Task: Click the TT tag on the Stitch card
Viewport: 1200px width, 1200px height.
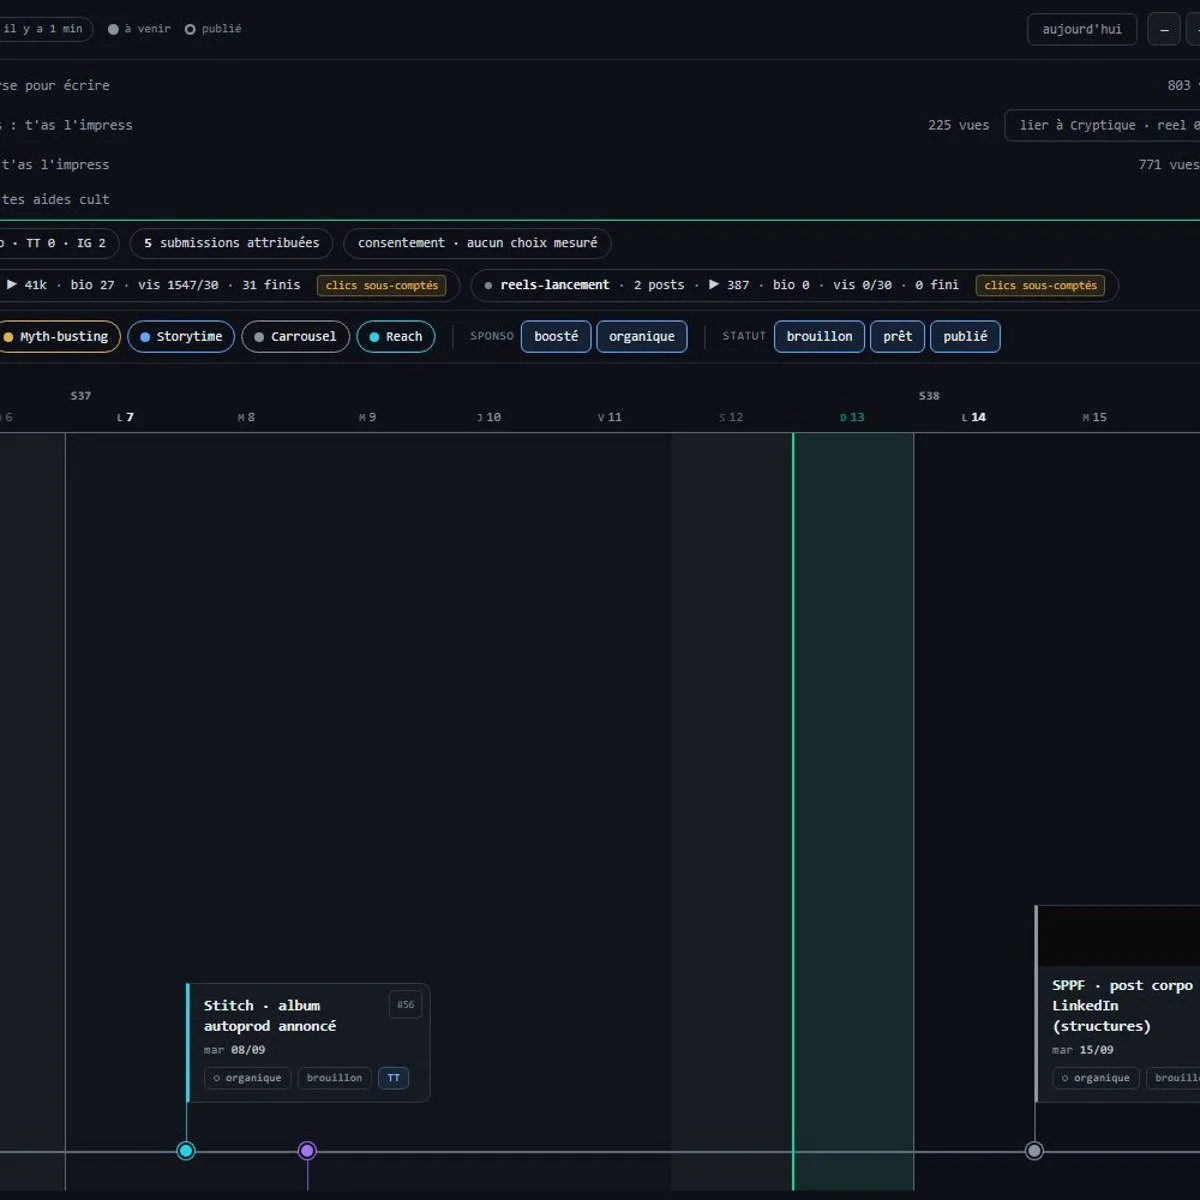Action: [394, 1078]
